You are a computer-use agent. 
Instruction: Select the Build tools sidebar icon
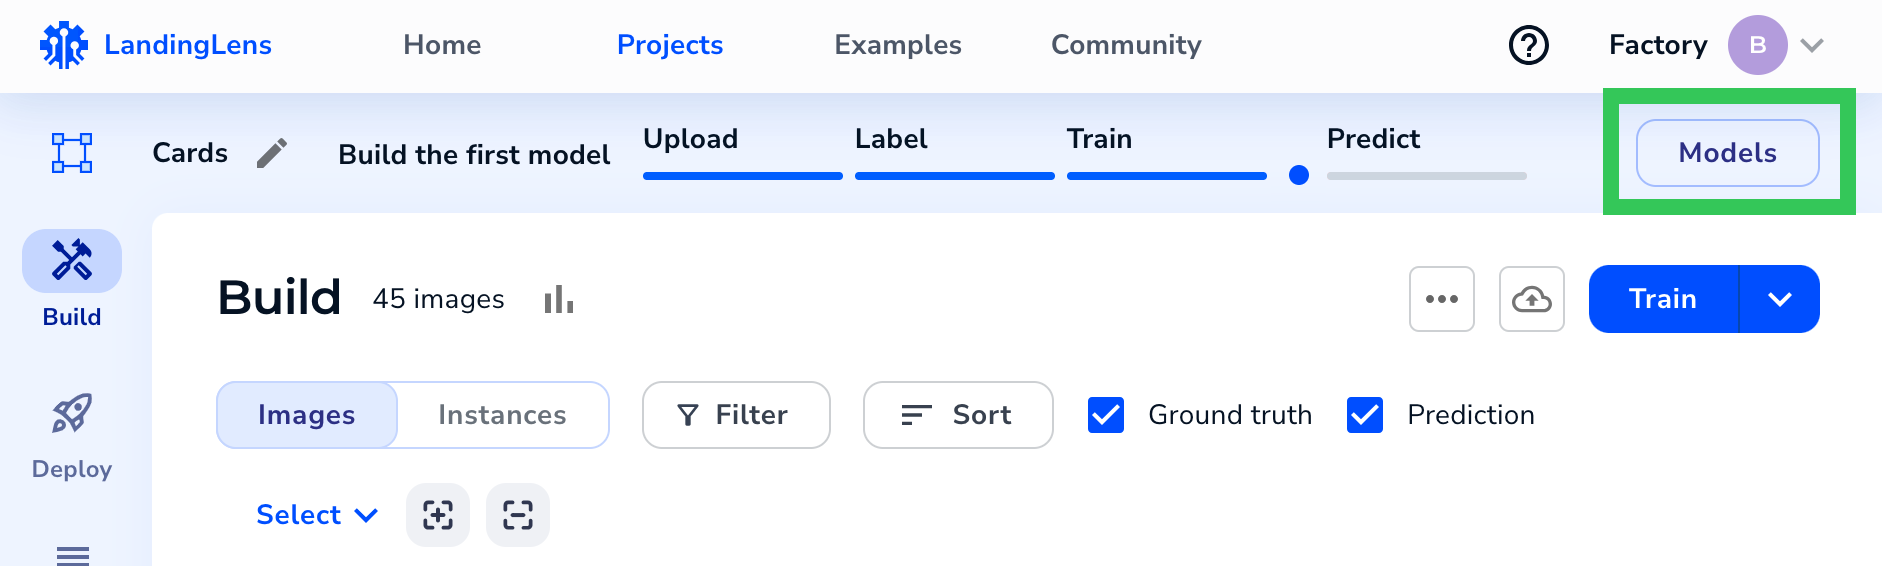(72, 261)
